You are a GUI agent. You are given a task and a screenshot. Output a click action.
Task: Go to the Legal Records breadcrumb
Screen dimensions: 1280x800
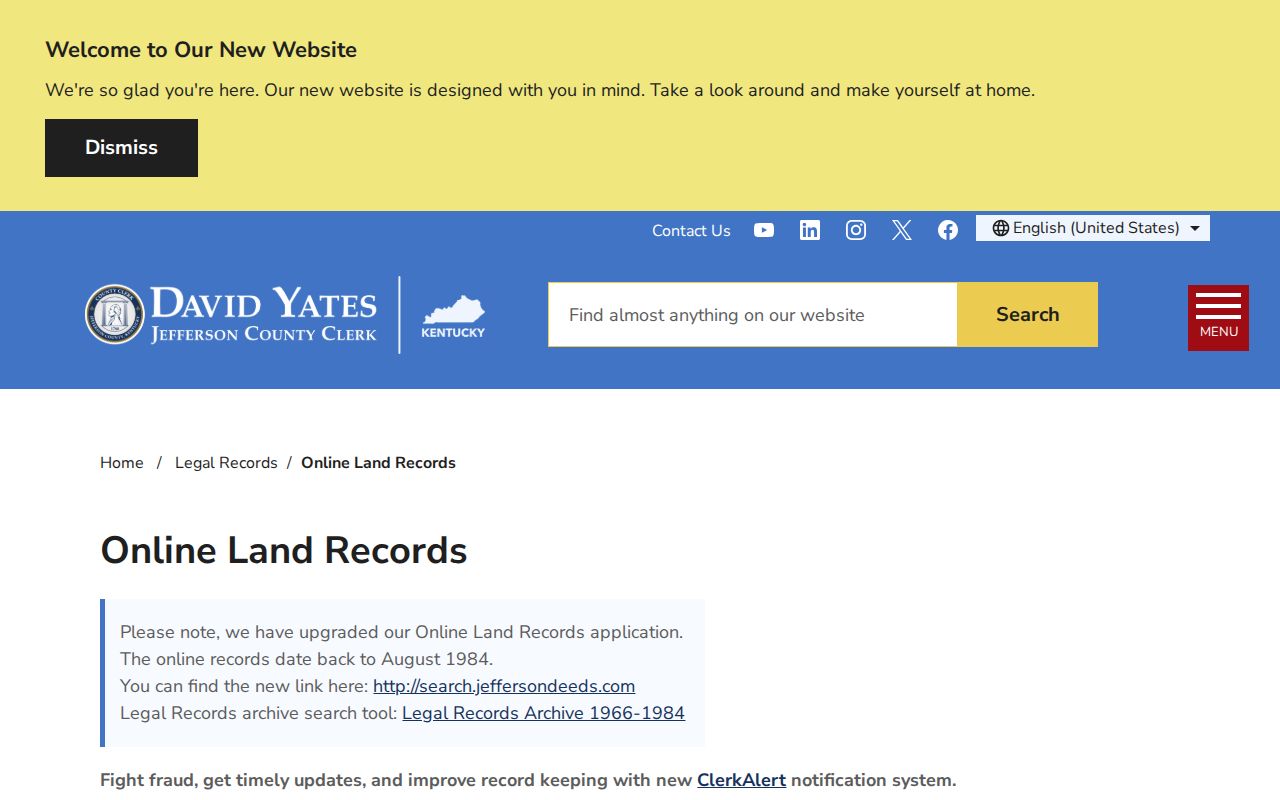[x=226, y=463]
